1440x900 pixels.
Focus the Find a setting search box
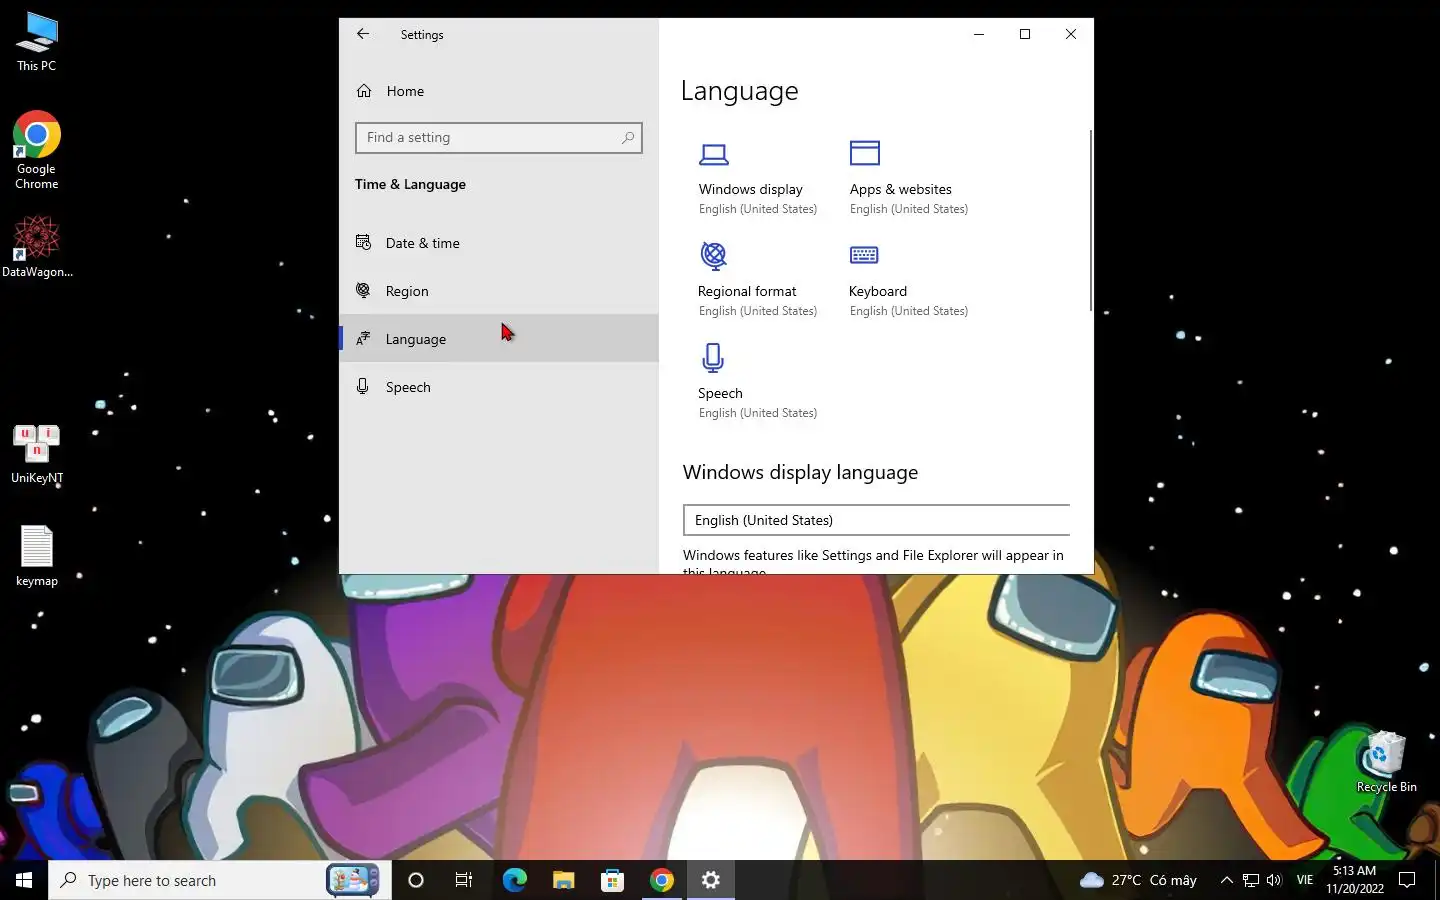coord(498,138)
